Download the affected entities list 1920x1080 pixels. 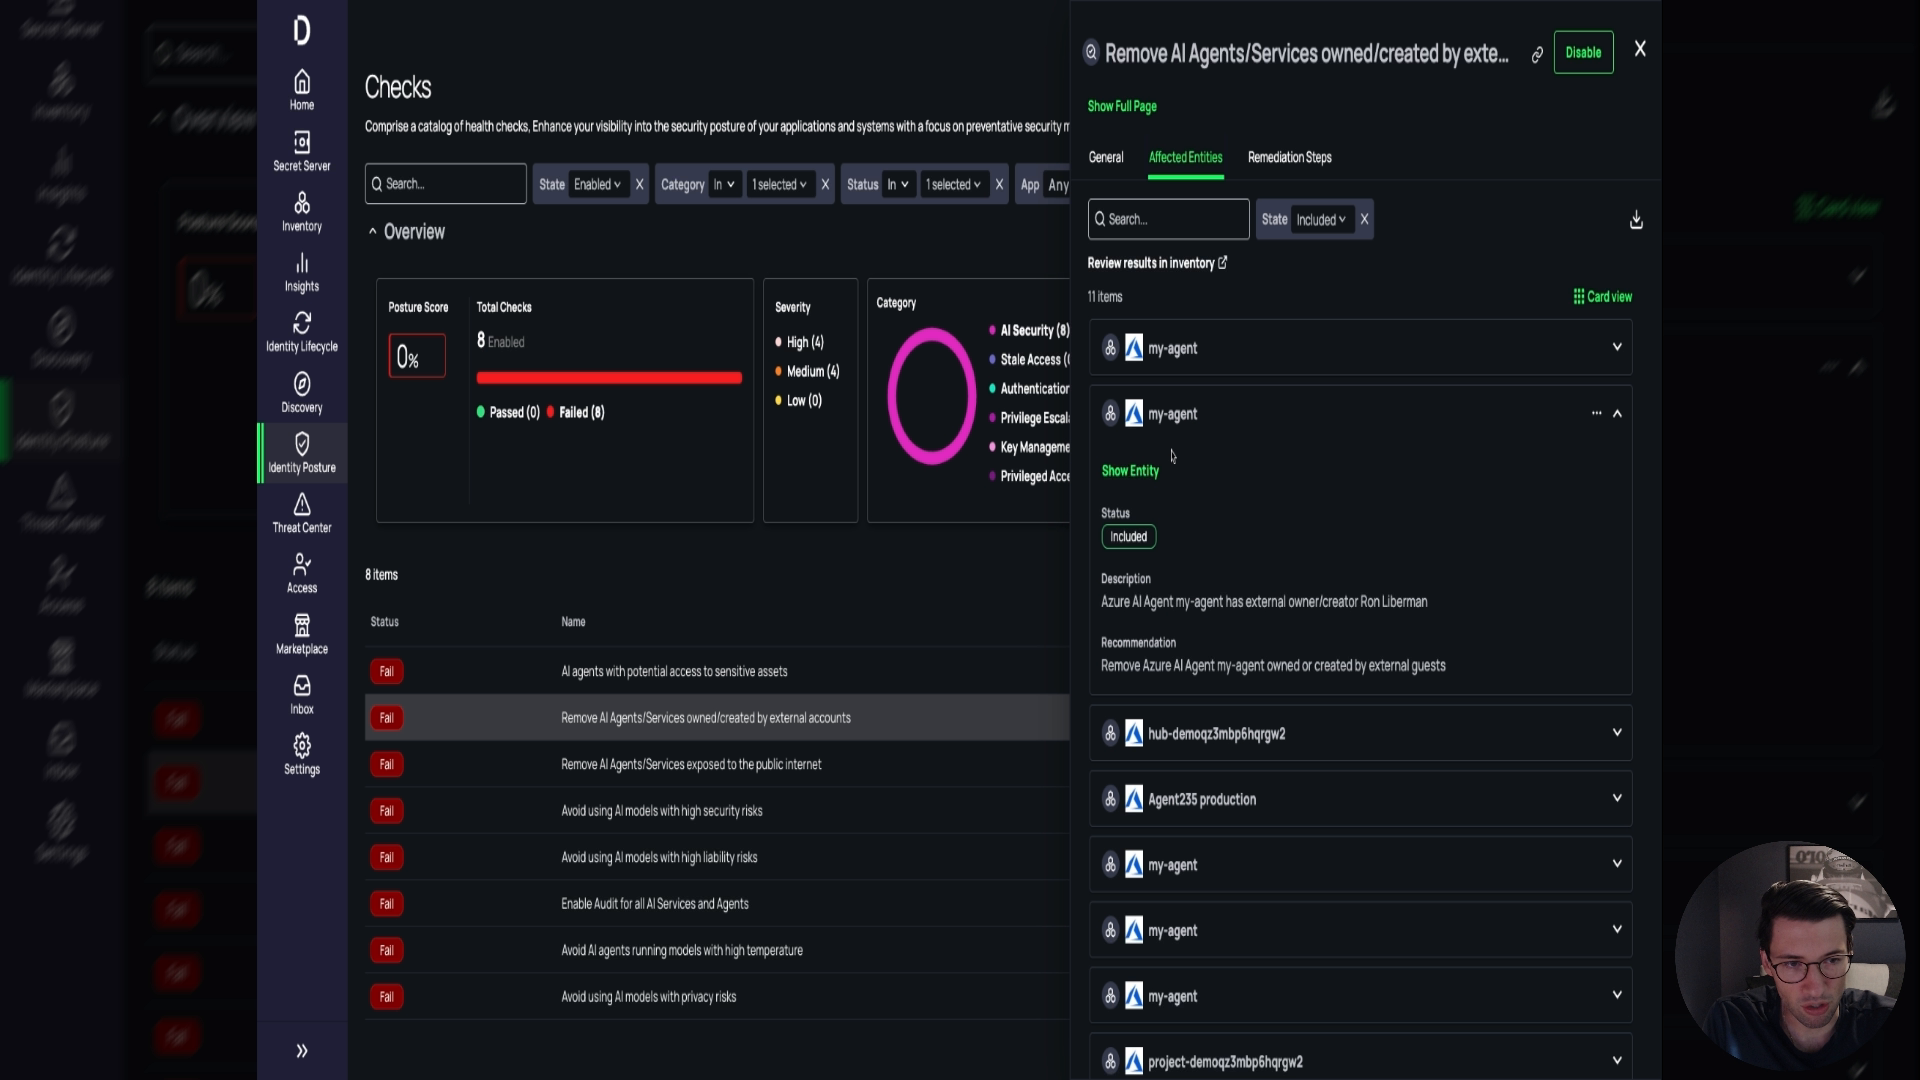point(1636,219)
